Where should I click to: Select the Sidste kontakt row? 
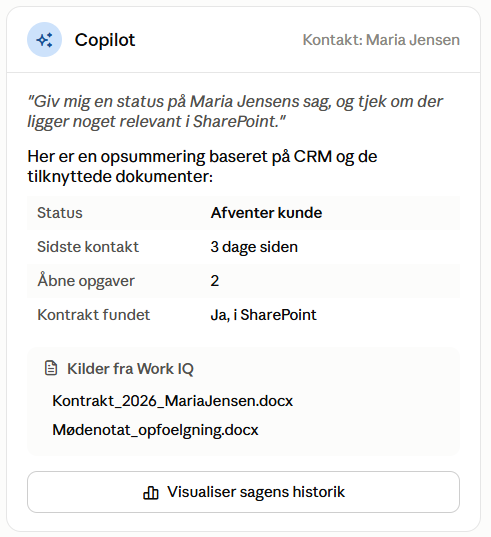pyautogui.click(x=243, y=247)
